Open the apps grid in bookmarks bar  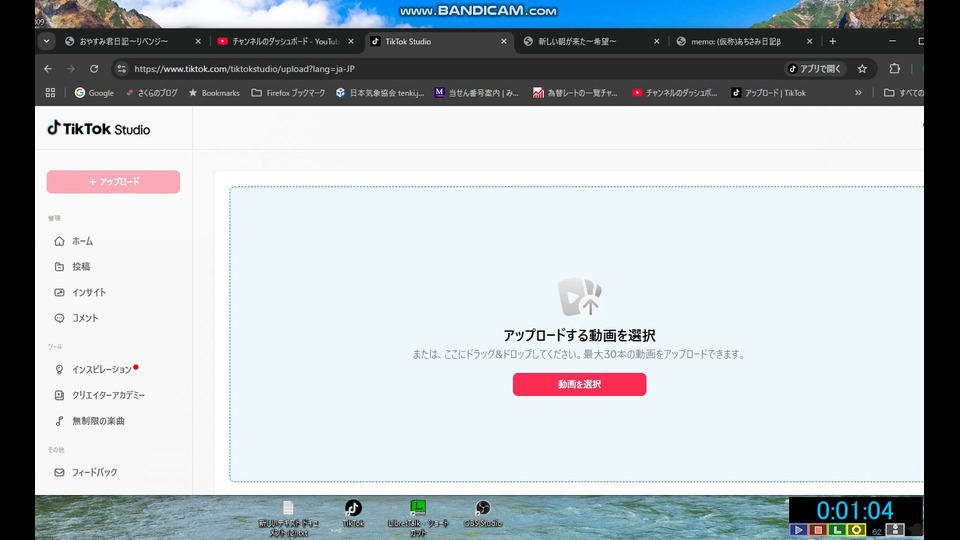tap(50, 93)
